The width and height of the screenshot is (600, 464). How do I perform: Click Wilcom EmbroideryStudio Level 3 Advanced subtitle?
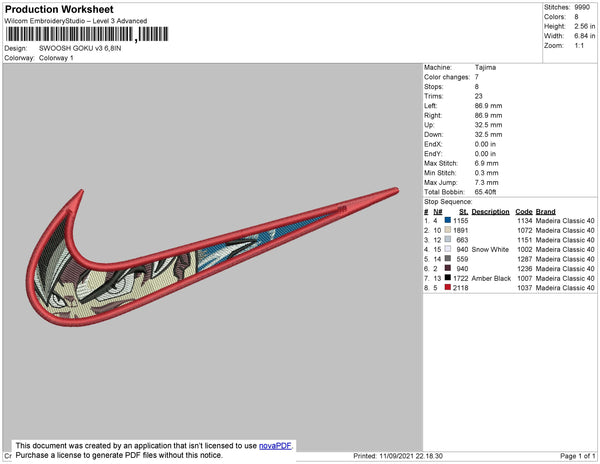pos(76,21)
